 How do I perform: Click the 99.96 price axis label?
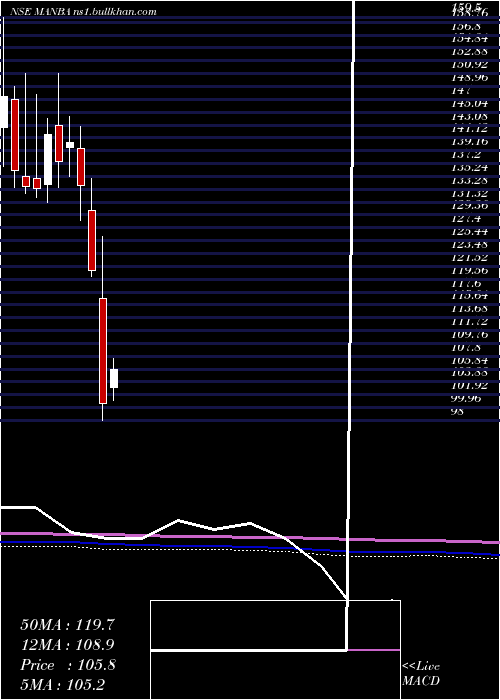click(466, 399)
